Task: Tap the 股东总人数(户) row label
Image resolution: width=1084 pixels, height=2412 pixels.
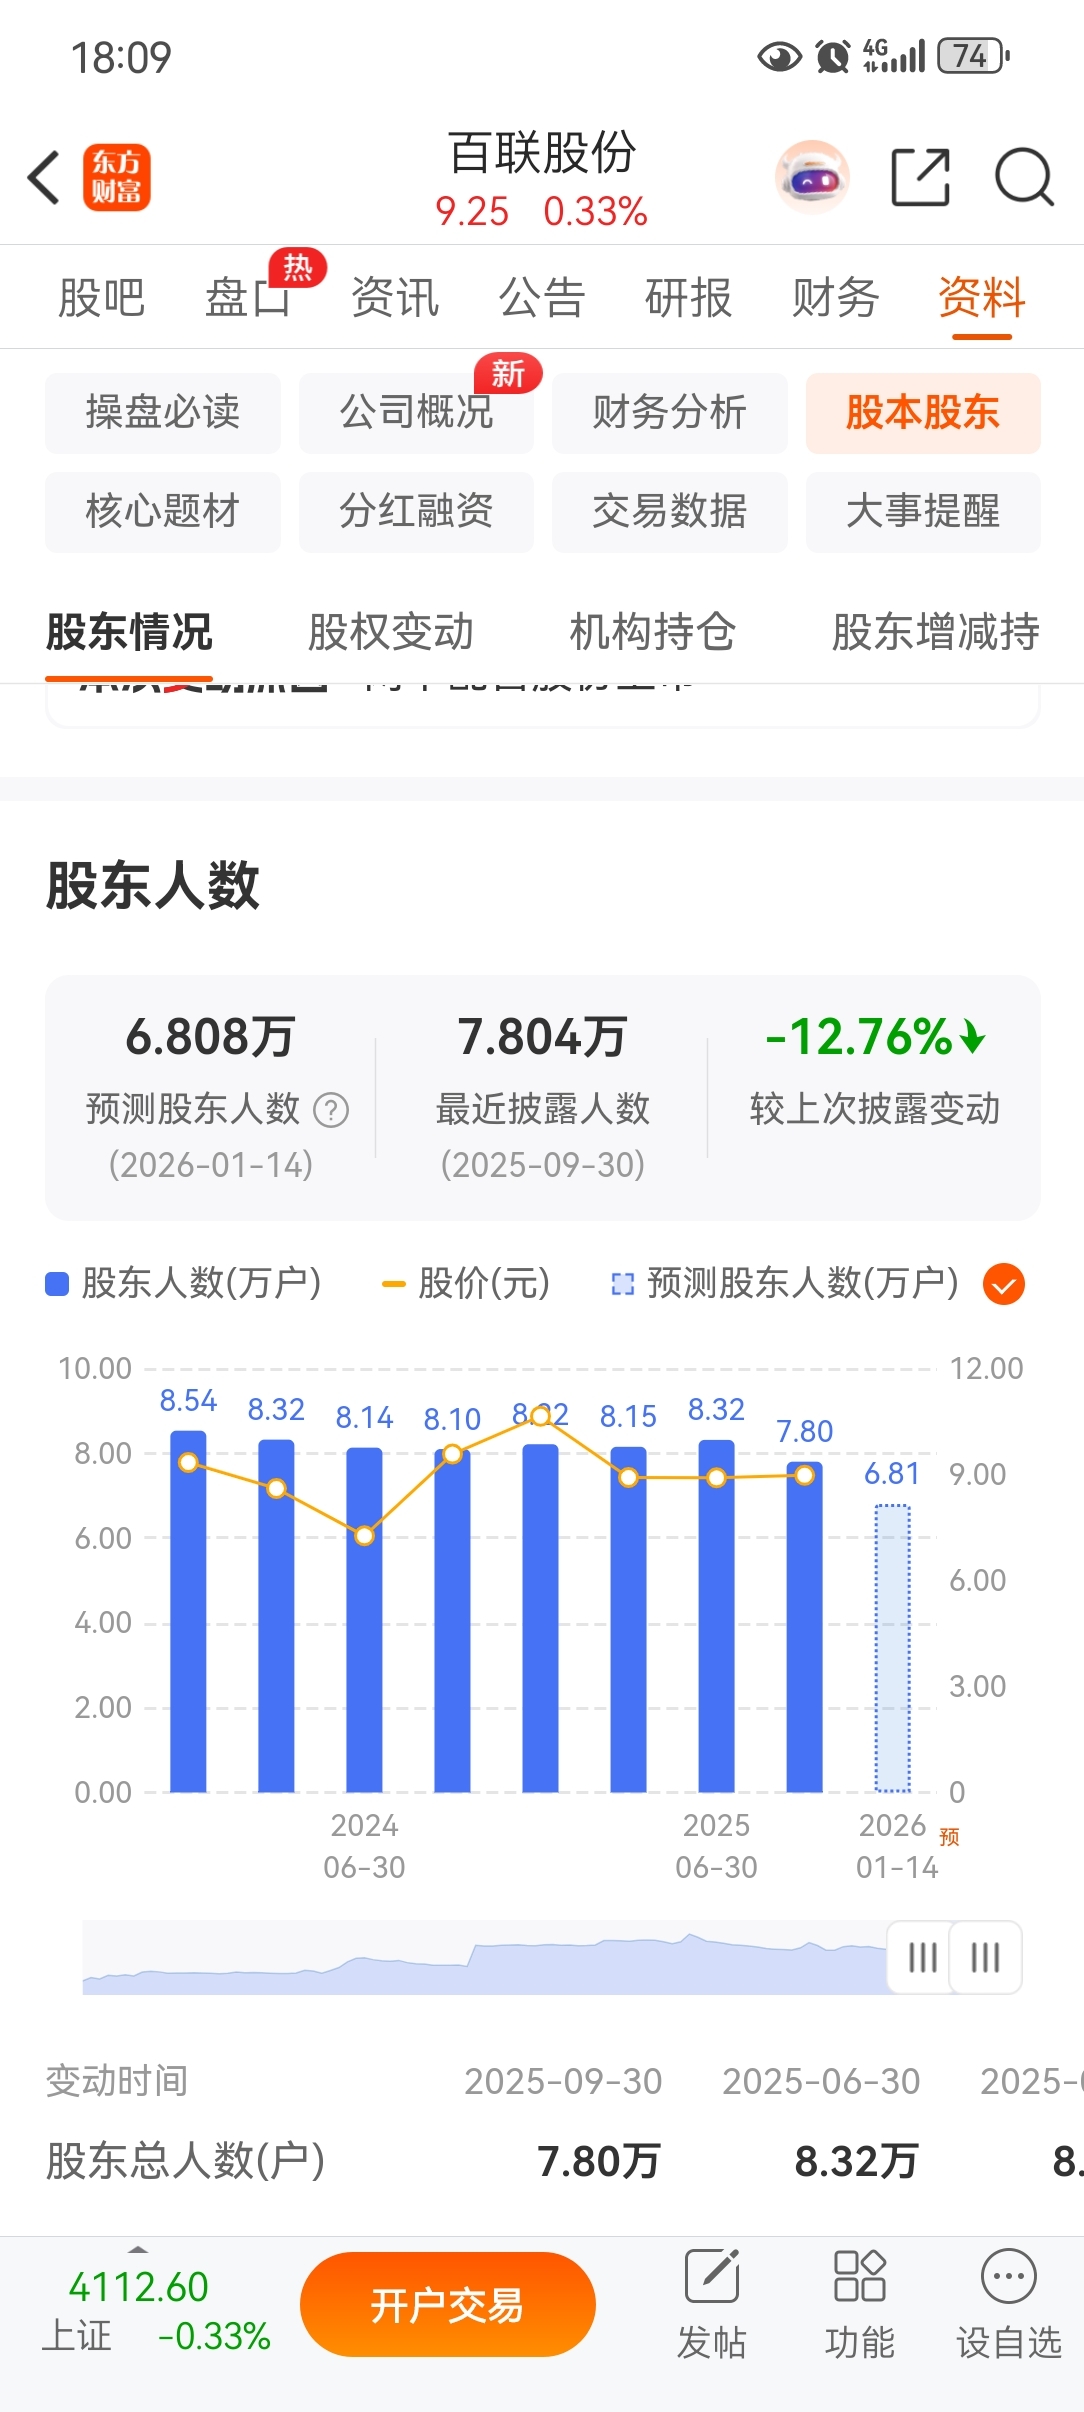Action: click(x=186, y=2161)
